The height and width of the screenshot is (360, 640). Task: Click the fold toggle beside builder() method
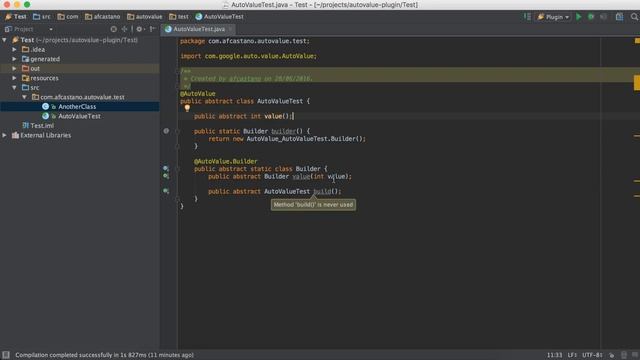pyautogui.click(x=178, y=131)
